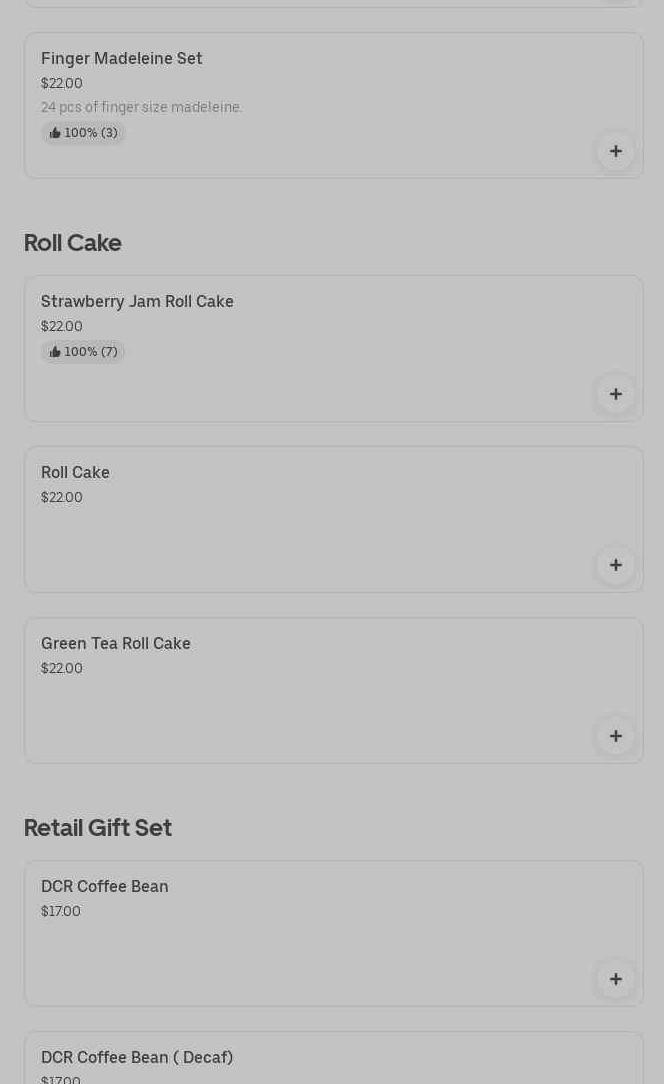Open Strawberry Jam Roll Cake details
The image size is (664, 1084).
point(137,302)
